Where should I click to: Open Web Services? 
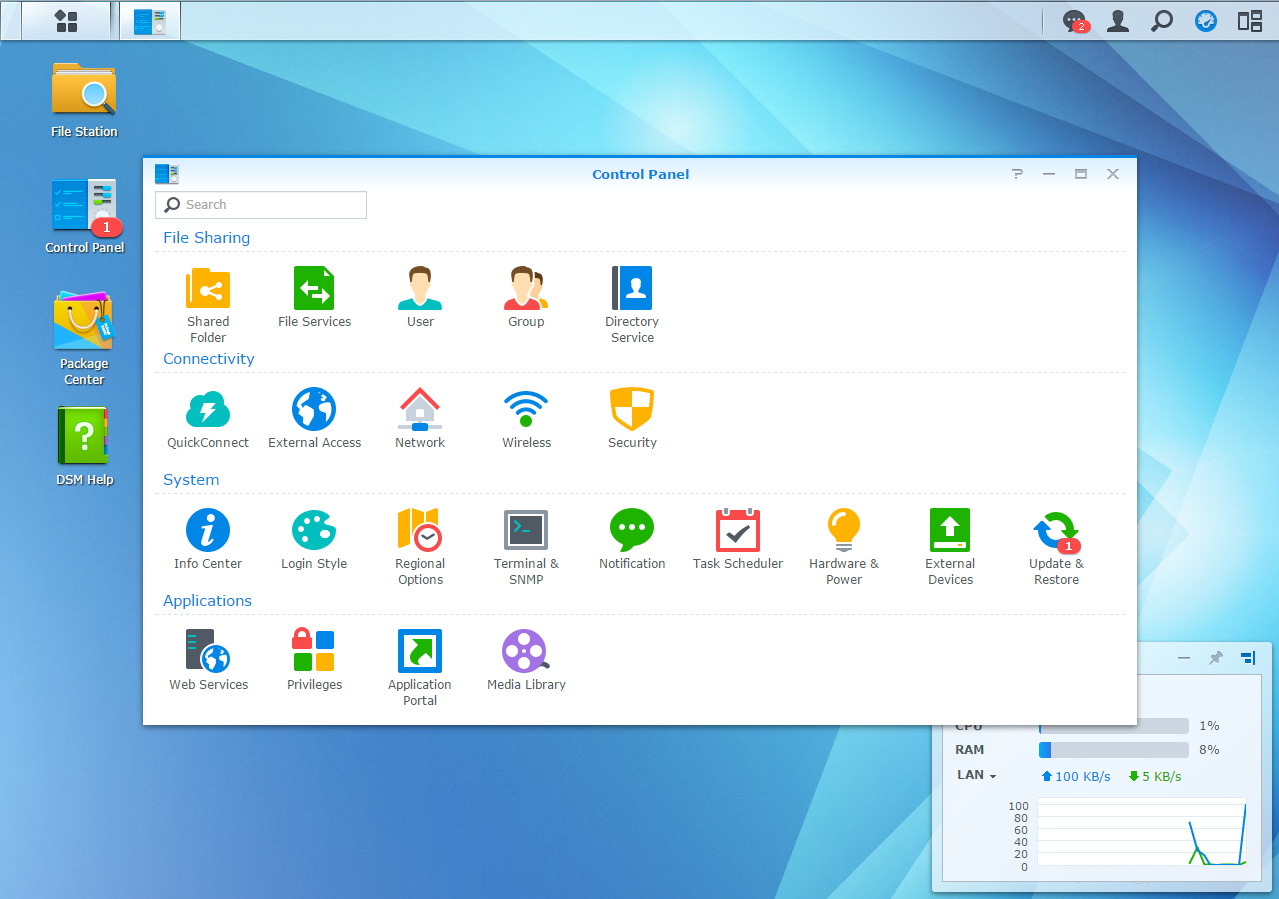(x=208, y=651)
